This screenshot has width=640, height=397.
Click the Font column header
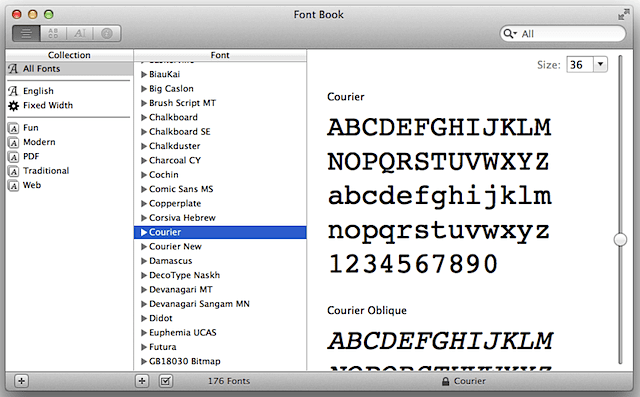point(220,55)
